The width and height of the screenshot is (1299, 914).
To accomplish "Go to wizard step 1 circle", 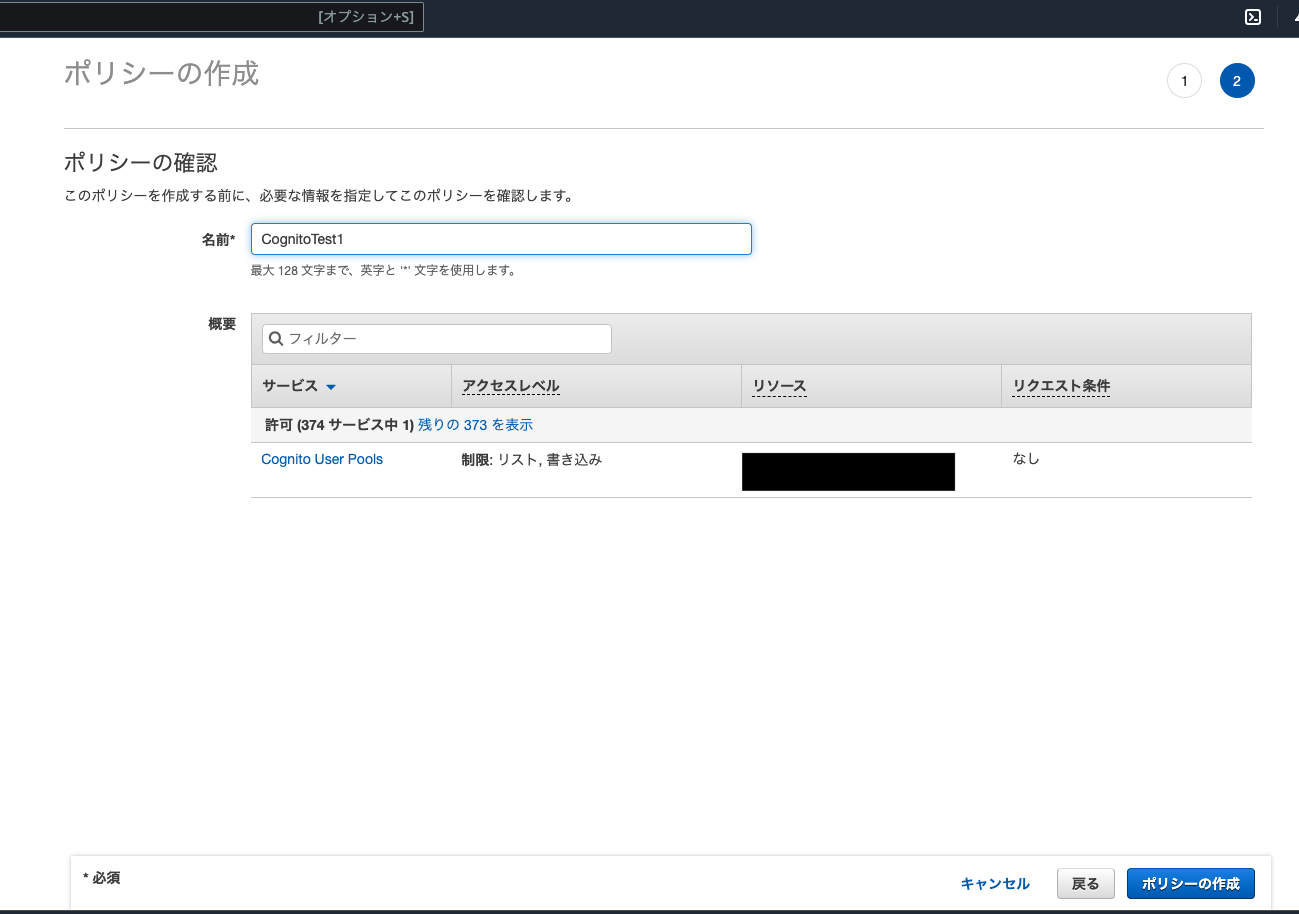I will [1184, 81].
